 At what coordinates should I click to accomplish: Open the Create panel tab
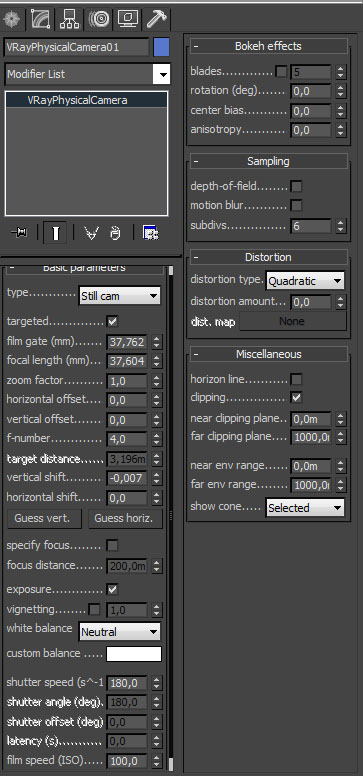[x=12, y=19]
